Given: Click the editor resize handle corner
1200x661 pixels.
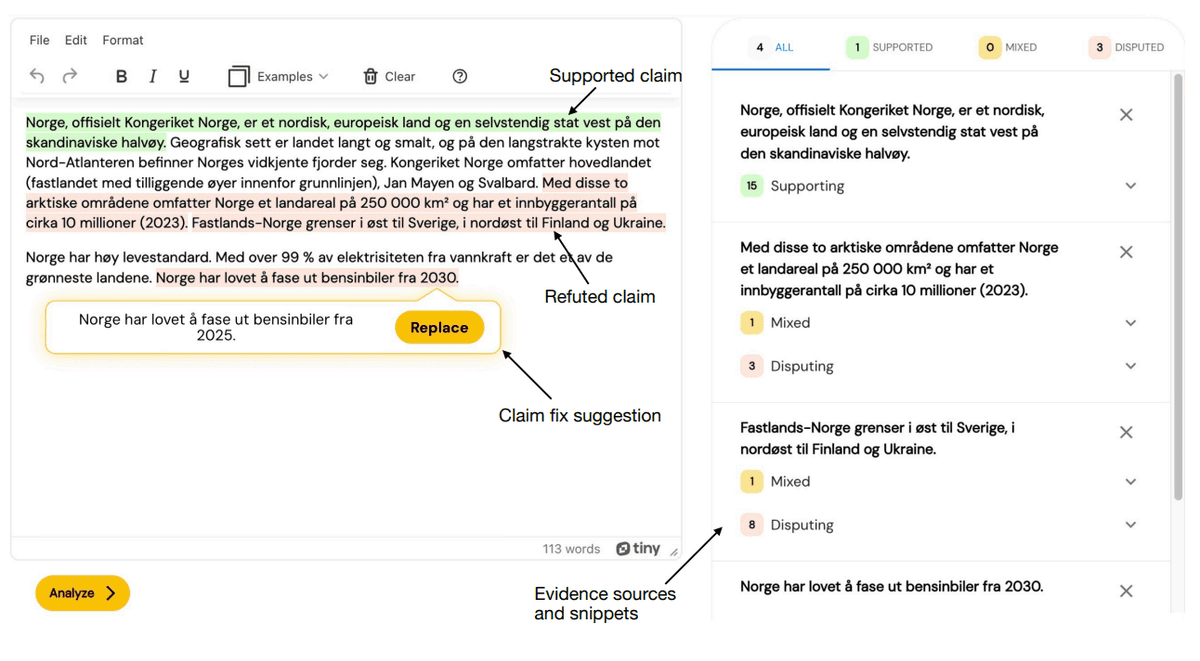Looking at the screenshot, I should point(674,551).
